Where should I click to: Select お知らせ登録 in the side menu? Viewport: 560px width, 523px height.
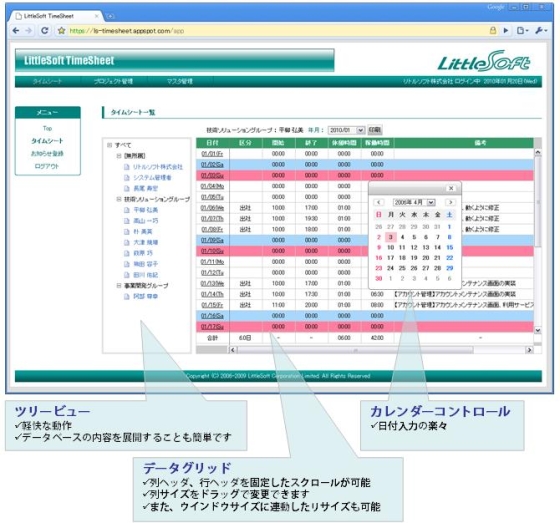[47, 154]
